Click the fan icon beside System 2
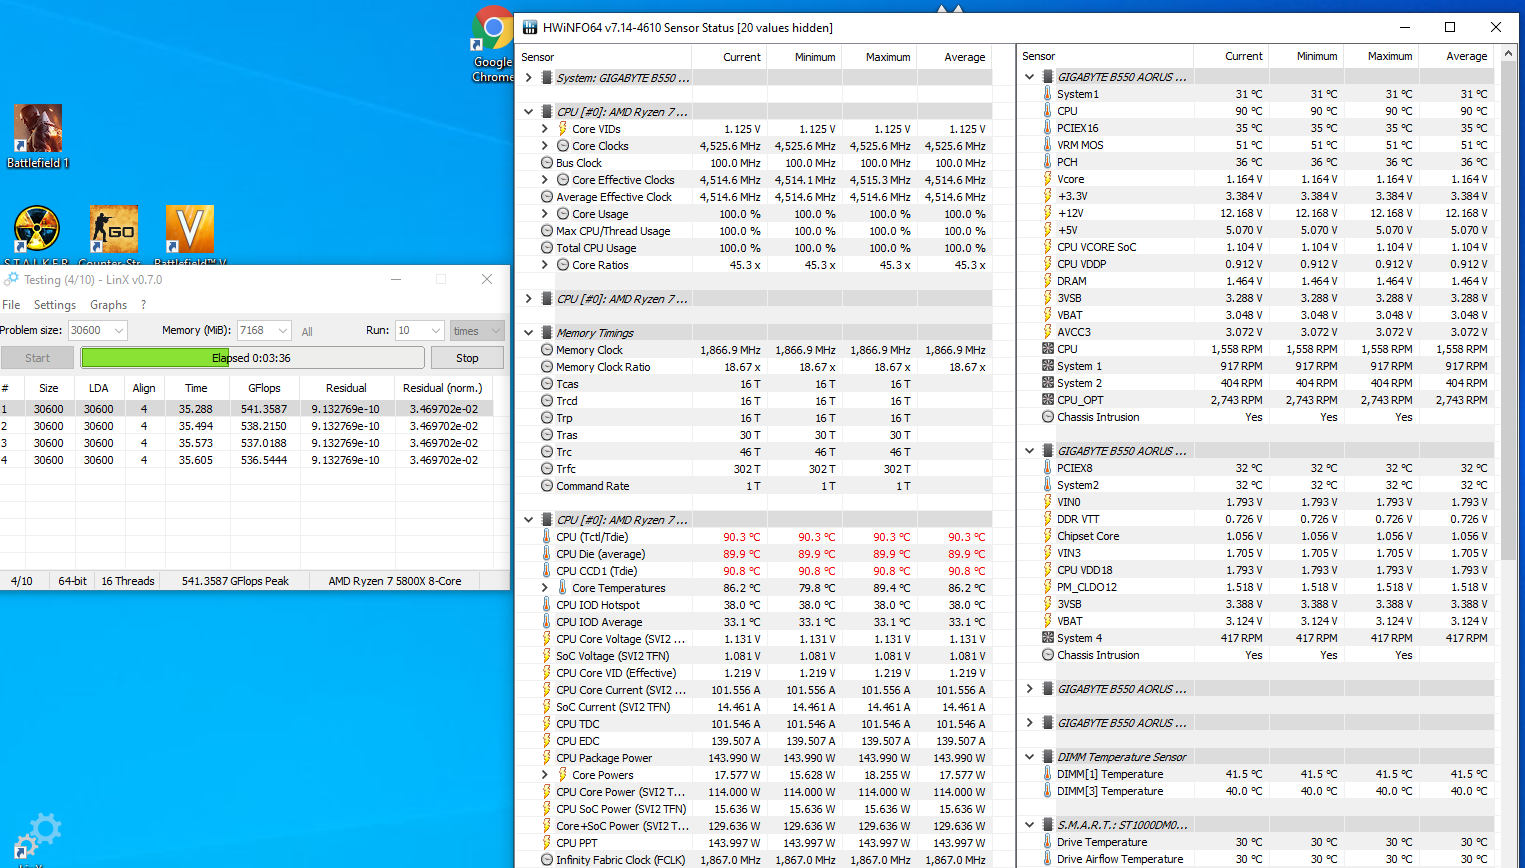The height and width of the screenshot is (868, 1525). point(1047,383)
